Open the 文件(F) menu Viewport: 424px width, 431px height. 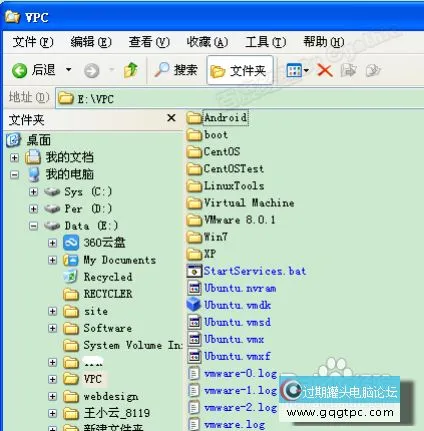(x=33, y=42)
